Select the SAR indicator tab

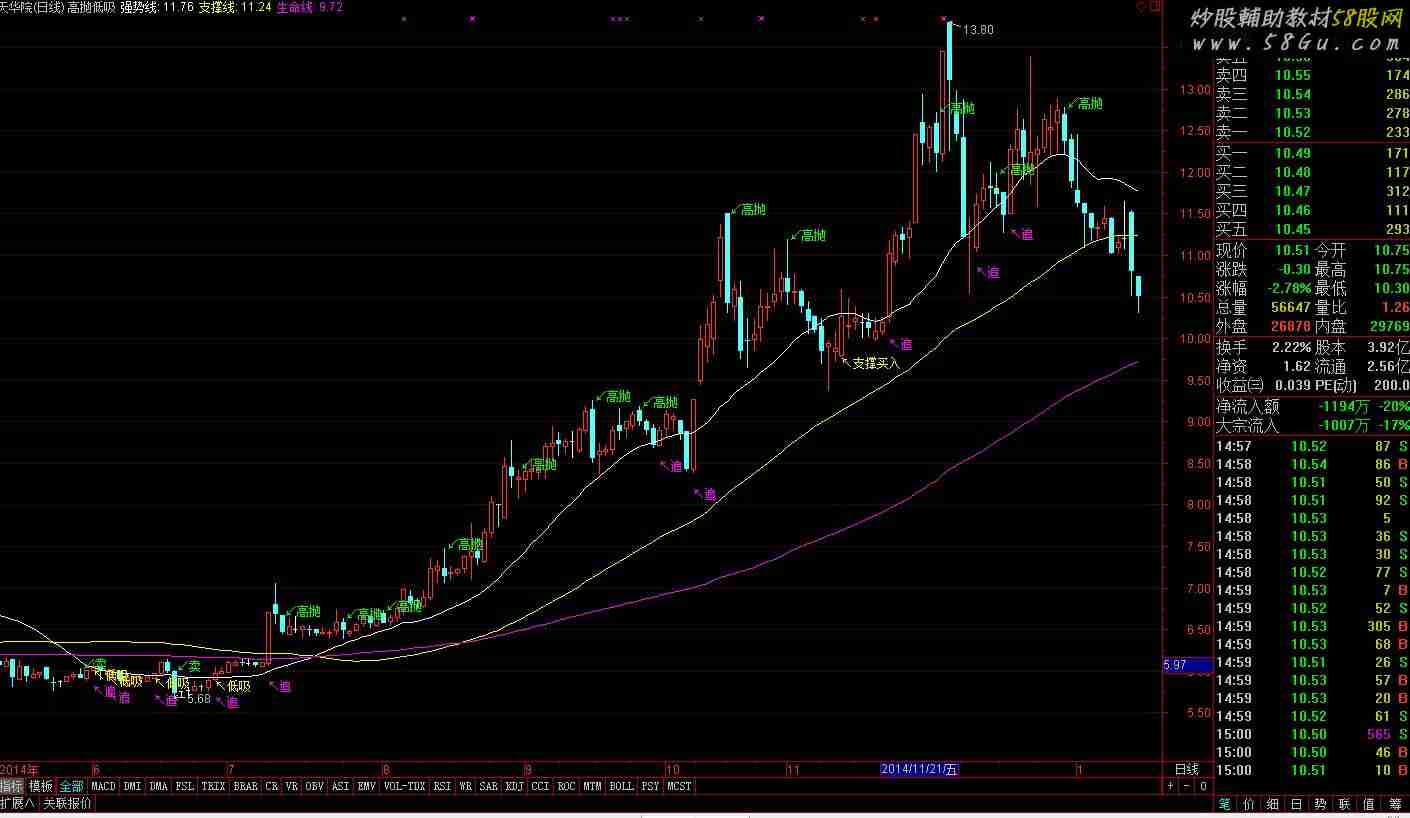(489, 786)
